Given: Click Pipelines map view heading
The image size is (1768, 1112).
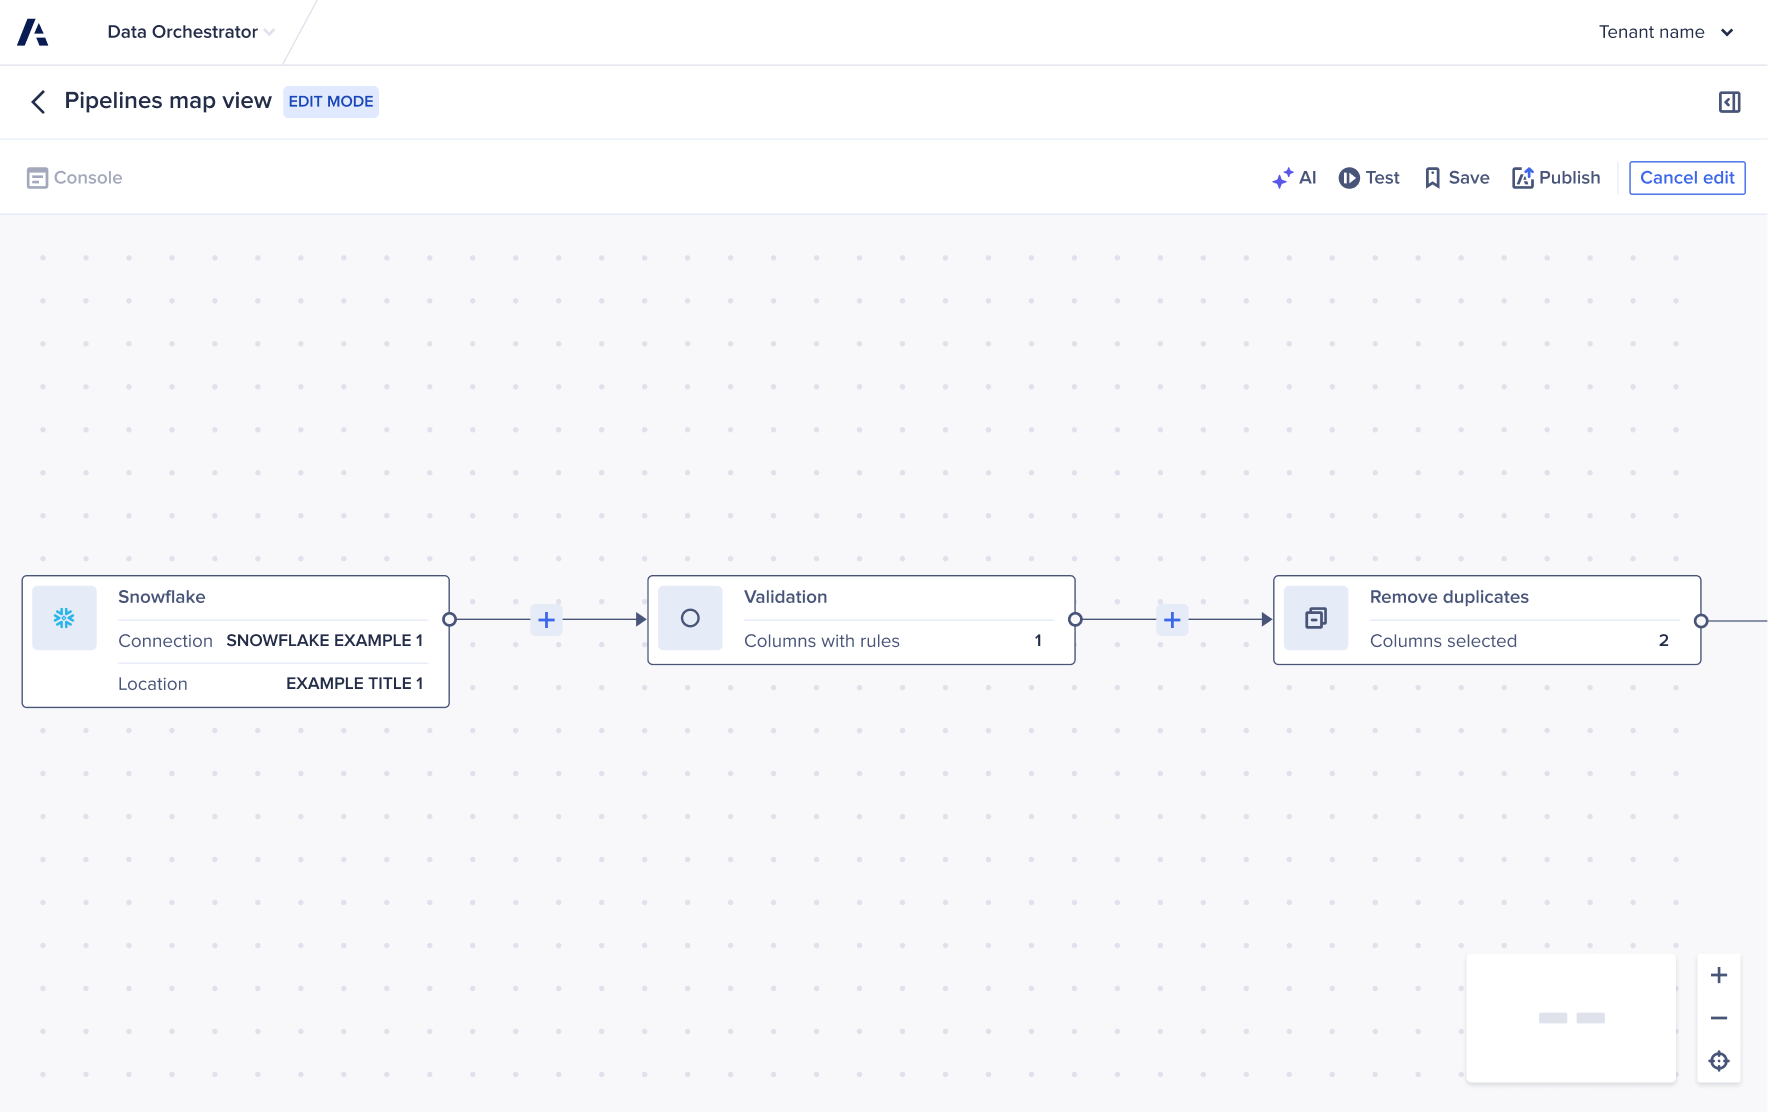Looking at the screenshot, I should [x=168, y=101].
